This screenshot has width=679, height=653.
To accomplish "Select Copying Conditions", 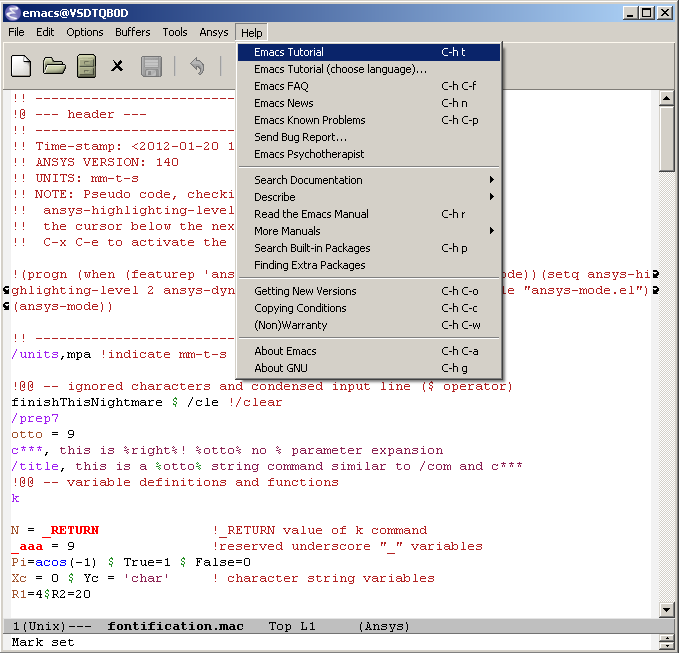I will pyautogui.click(x=369, y=308).
